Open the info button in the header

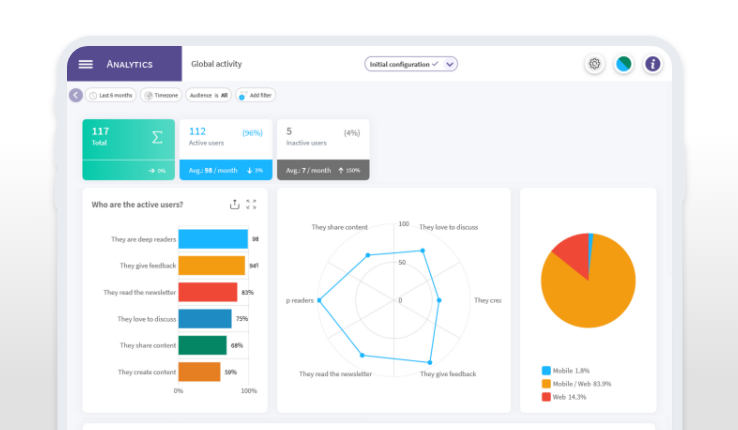point(652,64)
